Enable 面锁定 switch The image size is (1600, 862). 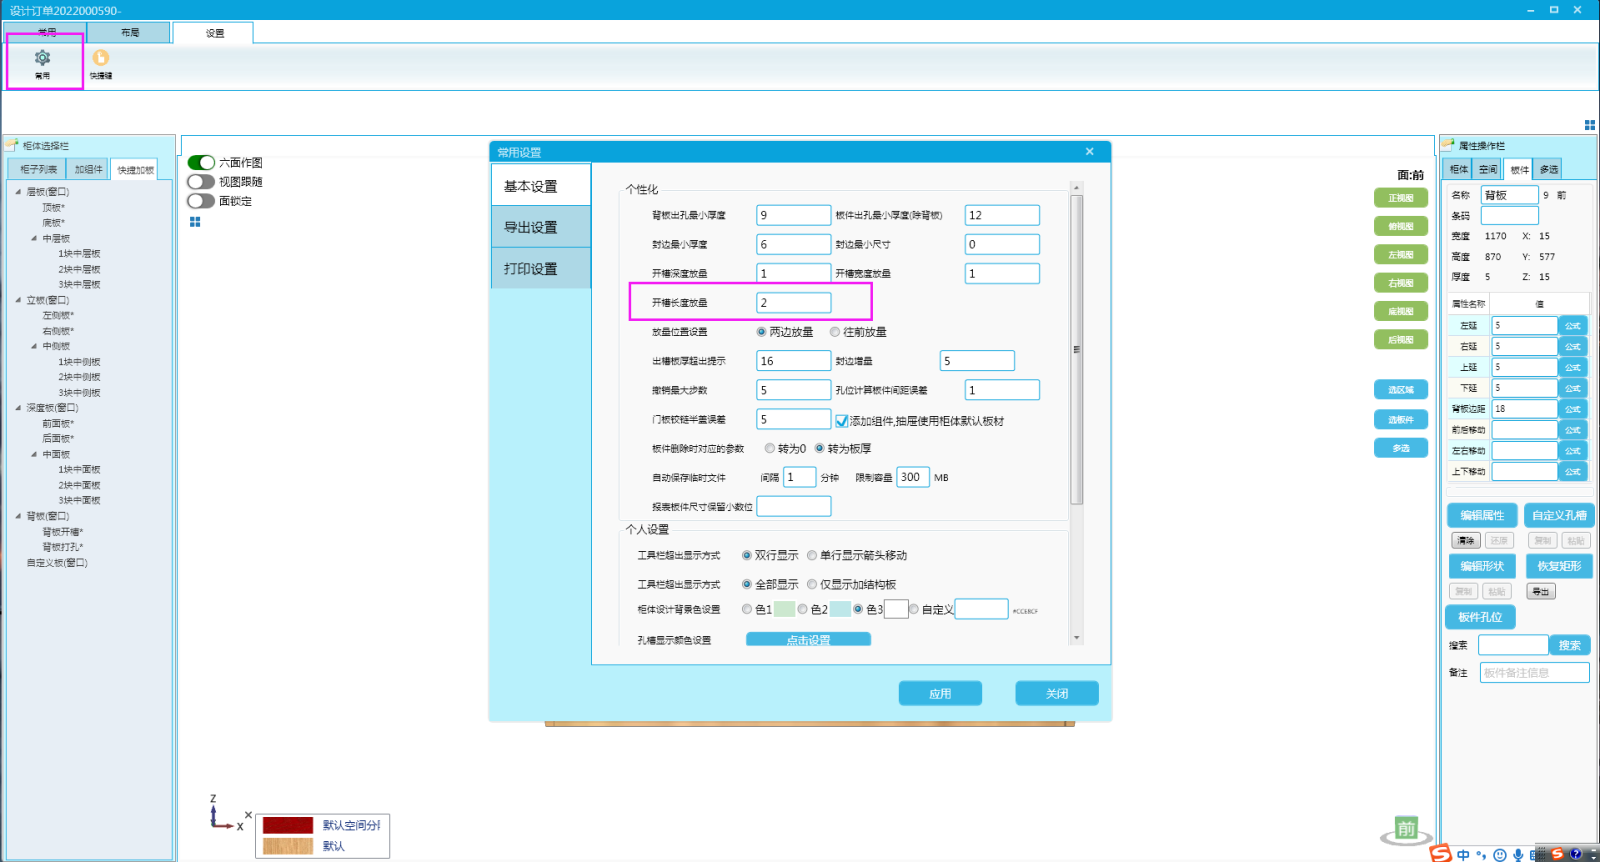click(201, 201)
